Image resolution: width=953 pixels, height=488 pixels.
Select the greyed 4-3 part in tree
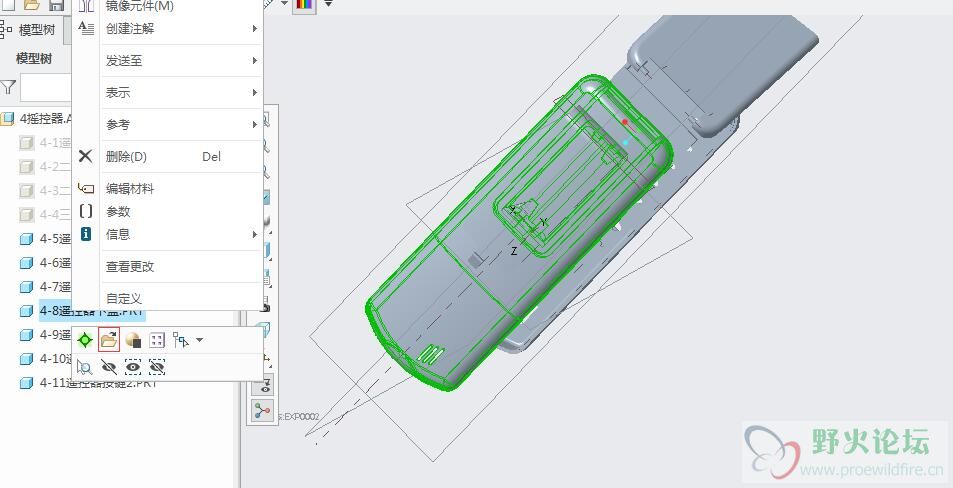point(55,190)
